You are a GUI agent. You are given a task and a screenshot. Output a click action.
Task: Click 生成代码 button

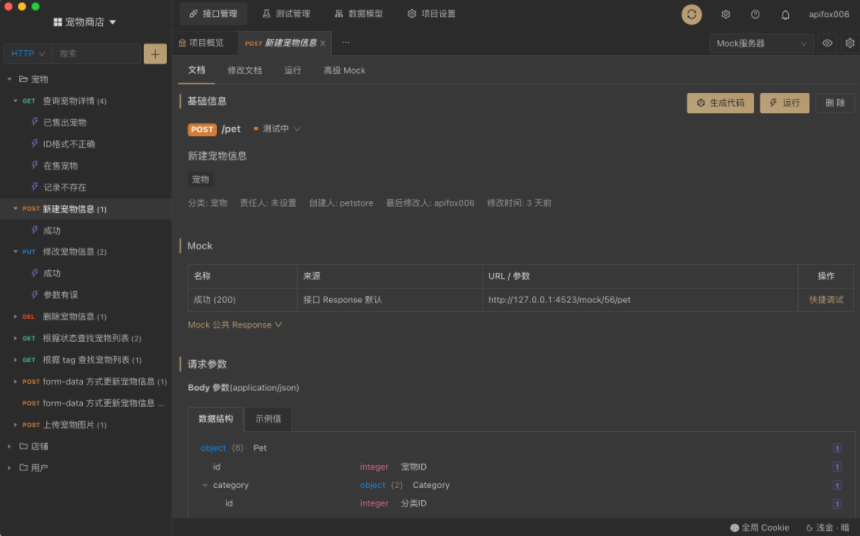(x=720, y=103)
